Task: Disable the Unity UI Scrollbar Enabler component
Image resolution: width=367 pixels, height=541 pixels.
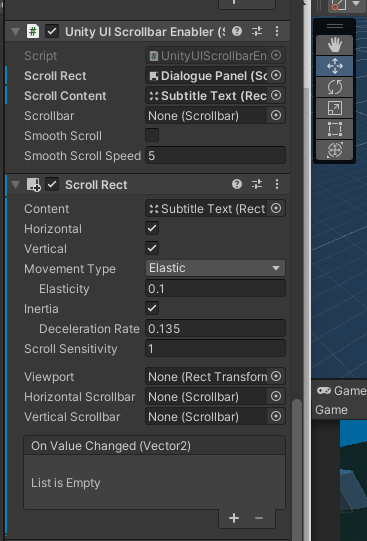Action: coord(52,31)
